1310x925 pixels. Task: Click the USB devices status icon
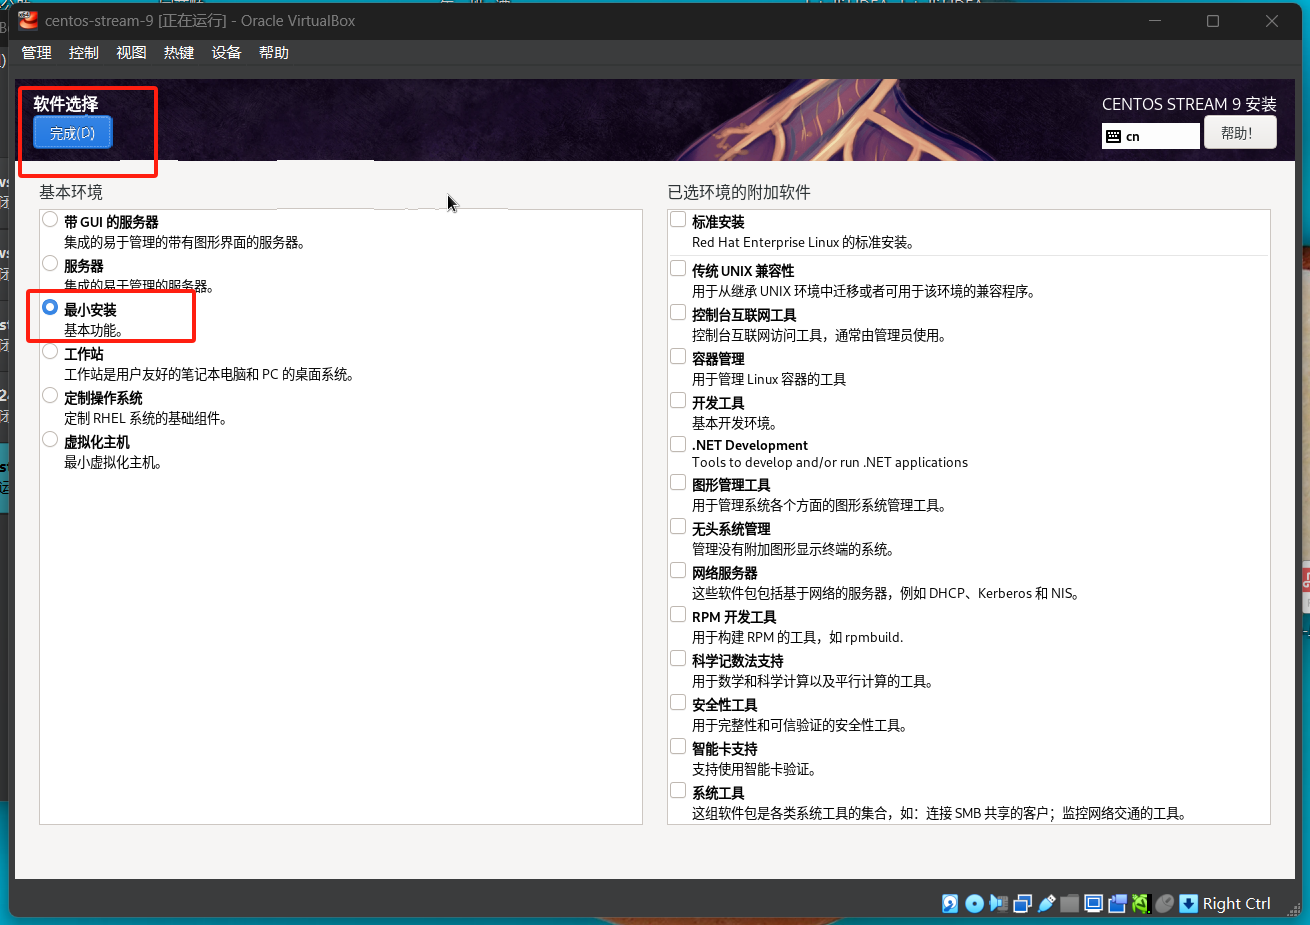click(1046, 903)
